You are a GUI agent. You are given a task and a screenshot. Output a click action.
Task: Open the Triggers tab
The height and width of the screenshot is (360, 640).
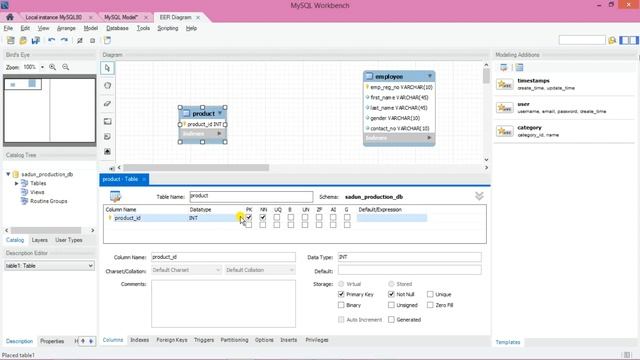coord(204,340)
